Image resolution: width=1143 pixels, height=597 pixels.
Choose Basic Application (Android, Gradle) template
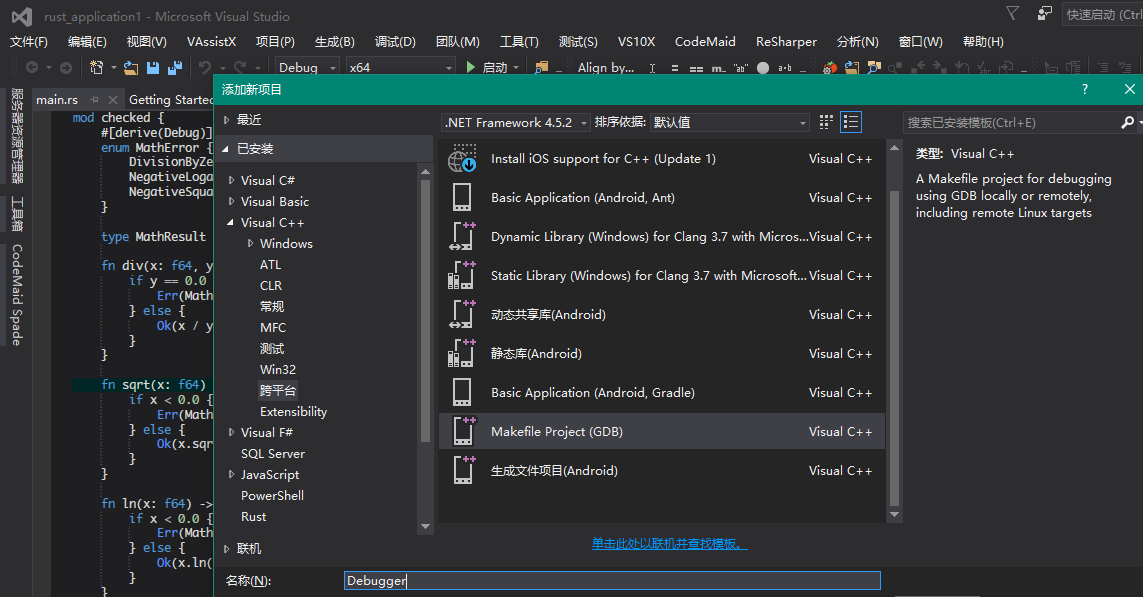[592, 393]
